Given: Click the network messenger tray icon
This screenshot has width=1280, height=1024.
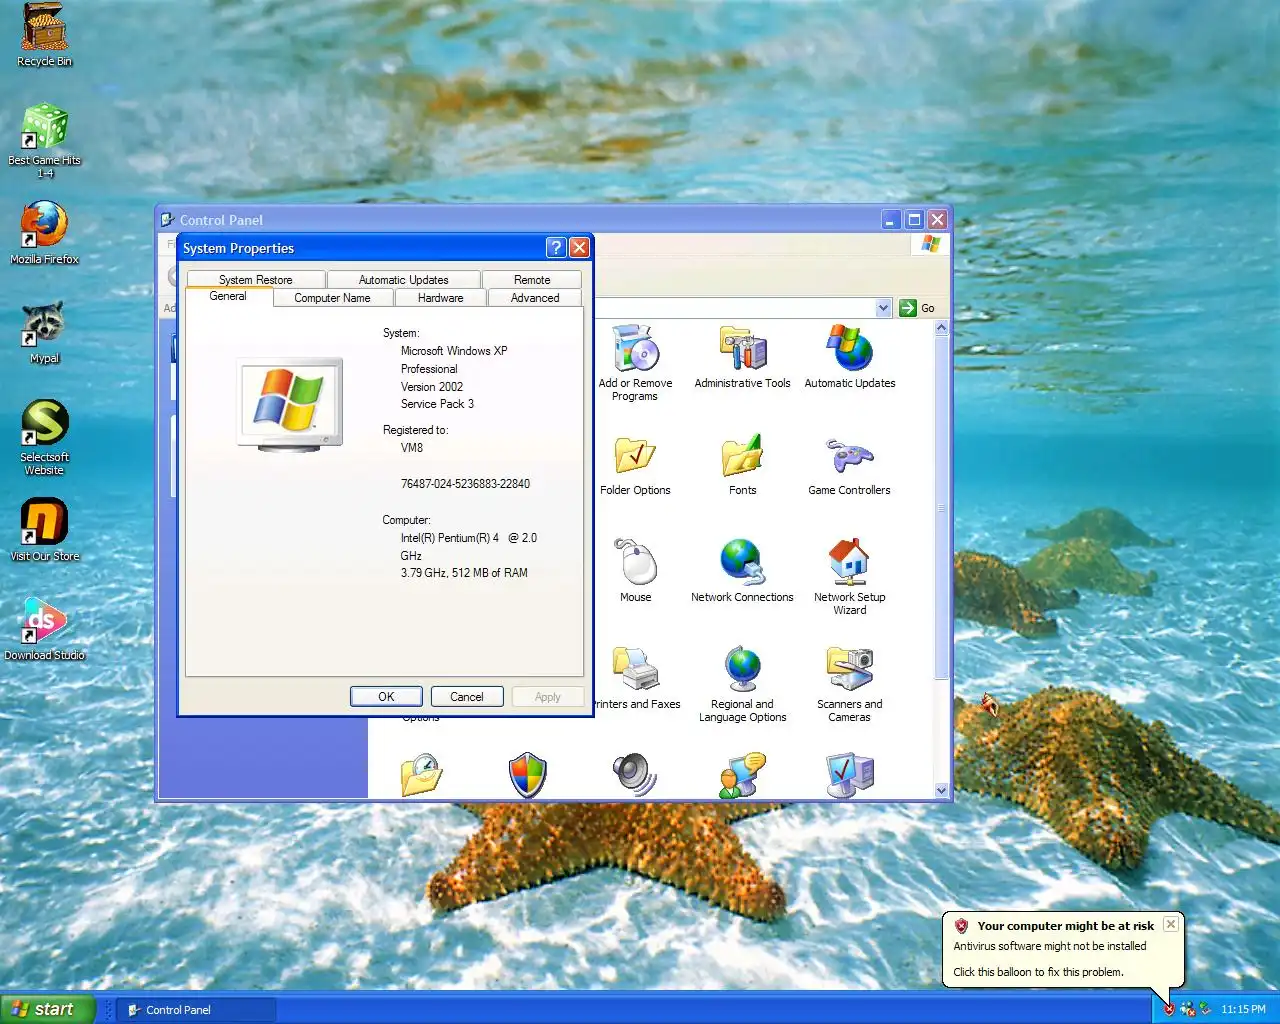Looking at the screenshot, I should tap(1188, 1009).
